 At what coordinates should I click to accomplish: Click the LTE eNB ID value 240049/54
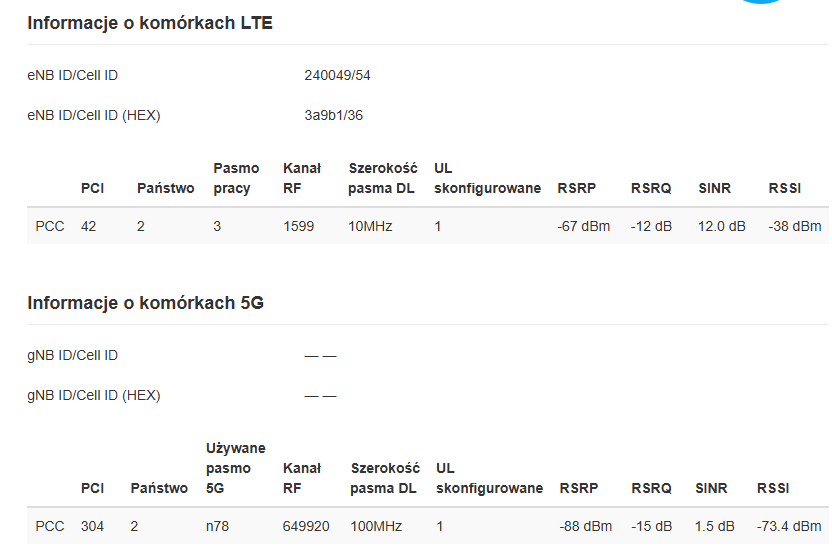(337, 75)
